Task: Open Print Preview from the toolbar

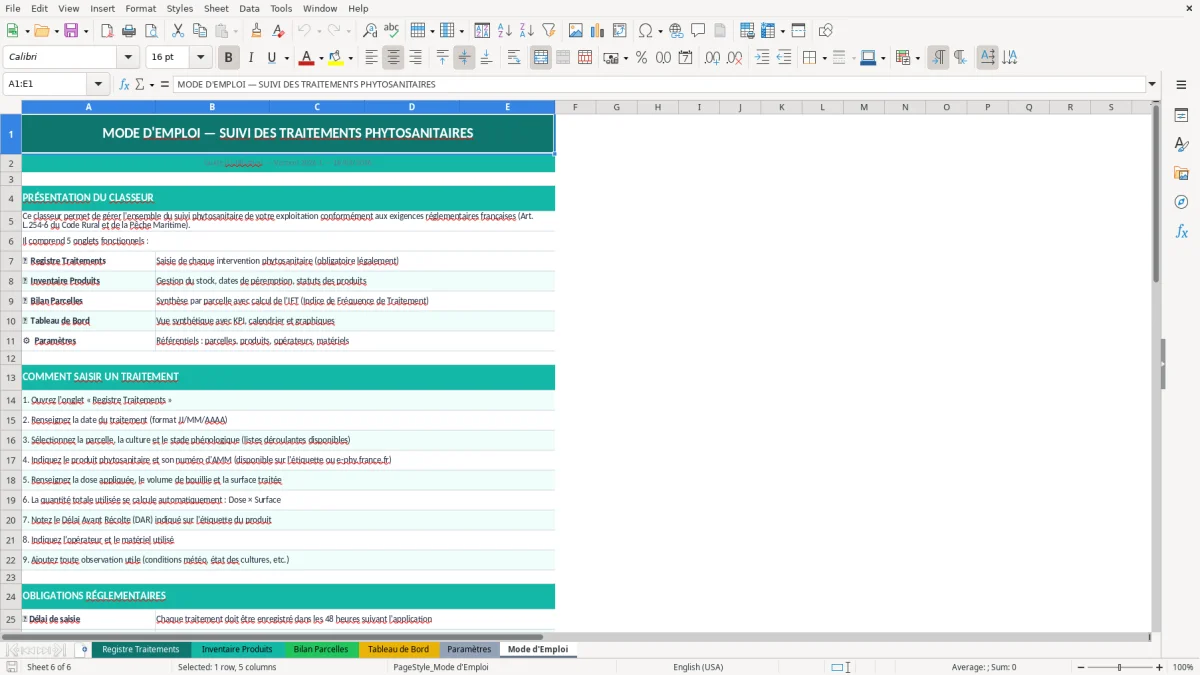Action: click(151, 31)
